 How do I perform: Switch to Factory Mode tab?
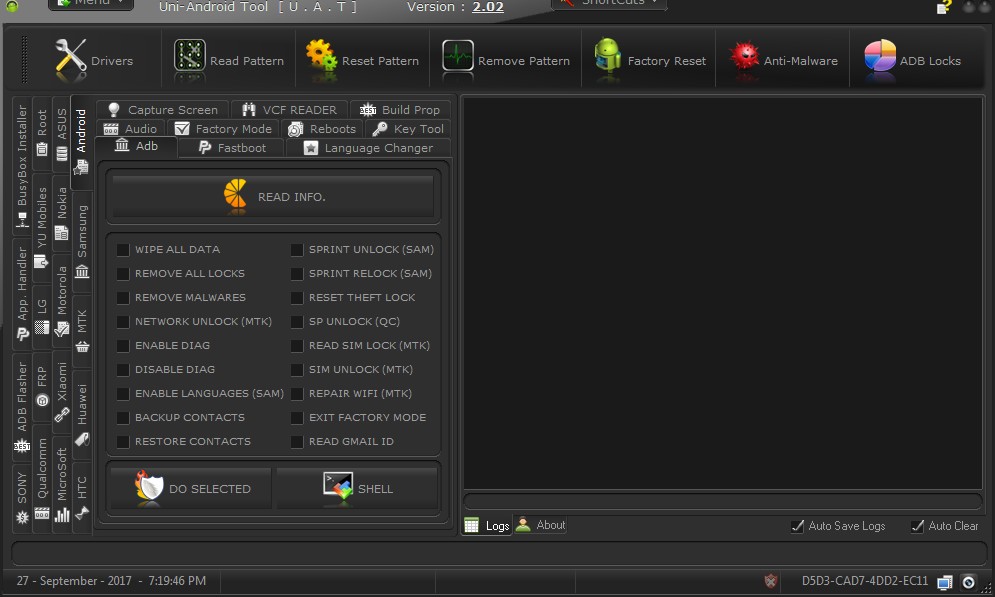pyautogui.click(x=223, y=128)
